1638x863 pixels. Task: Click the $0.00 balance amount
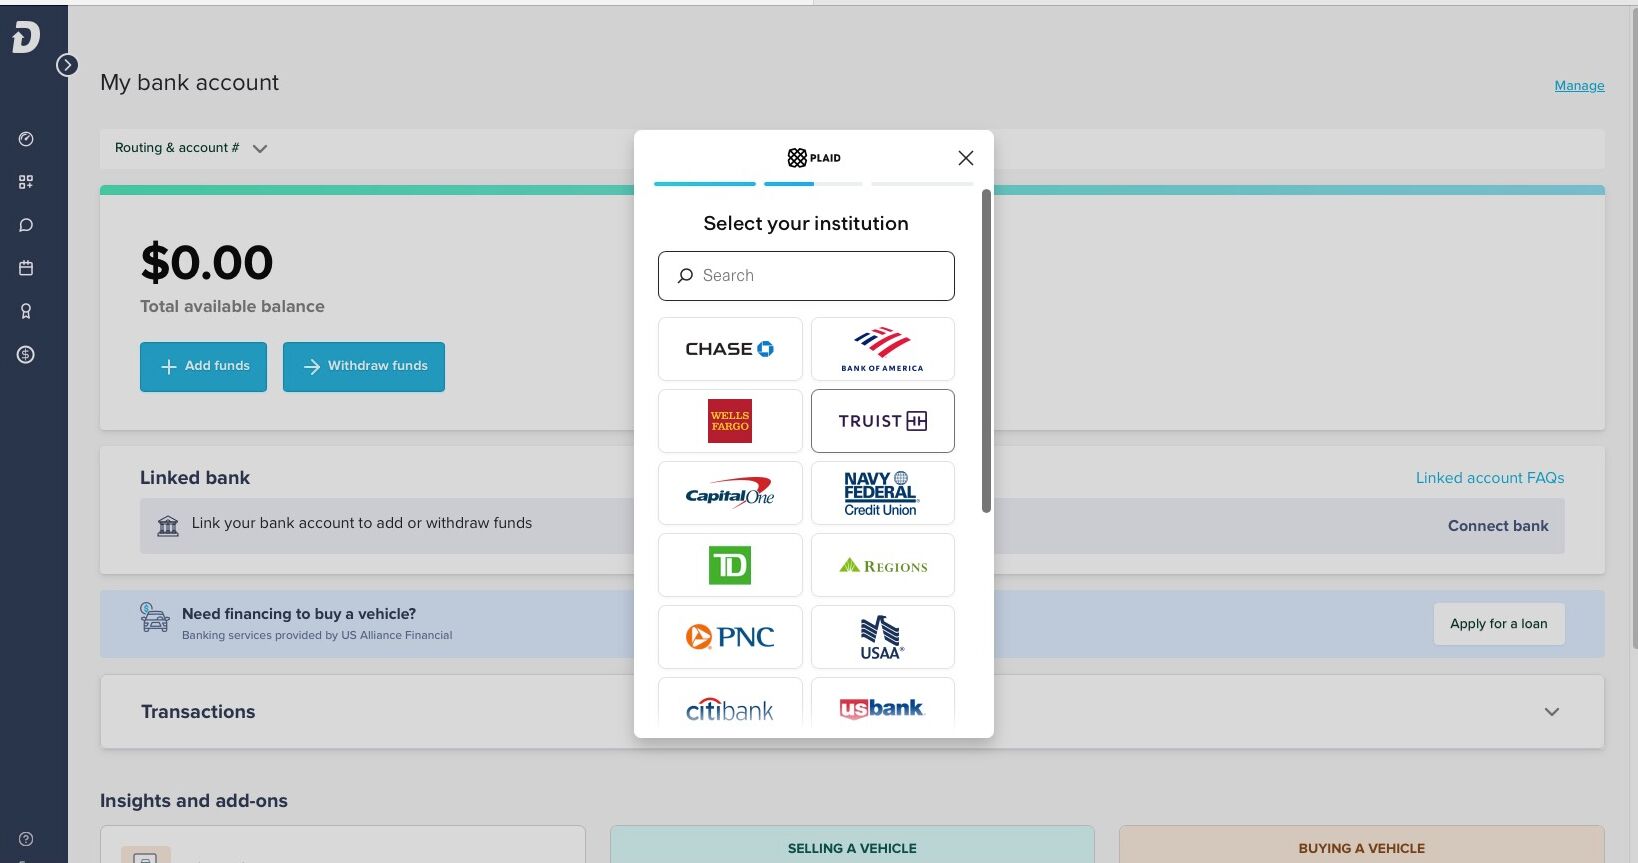[x=207, y=263]
